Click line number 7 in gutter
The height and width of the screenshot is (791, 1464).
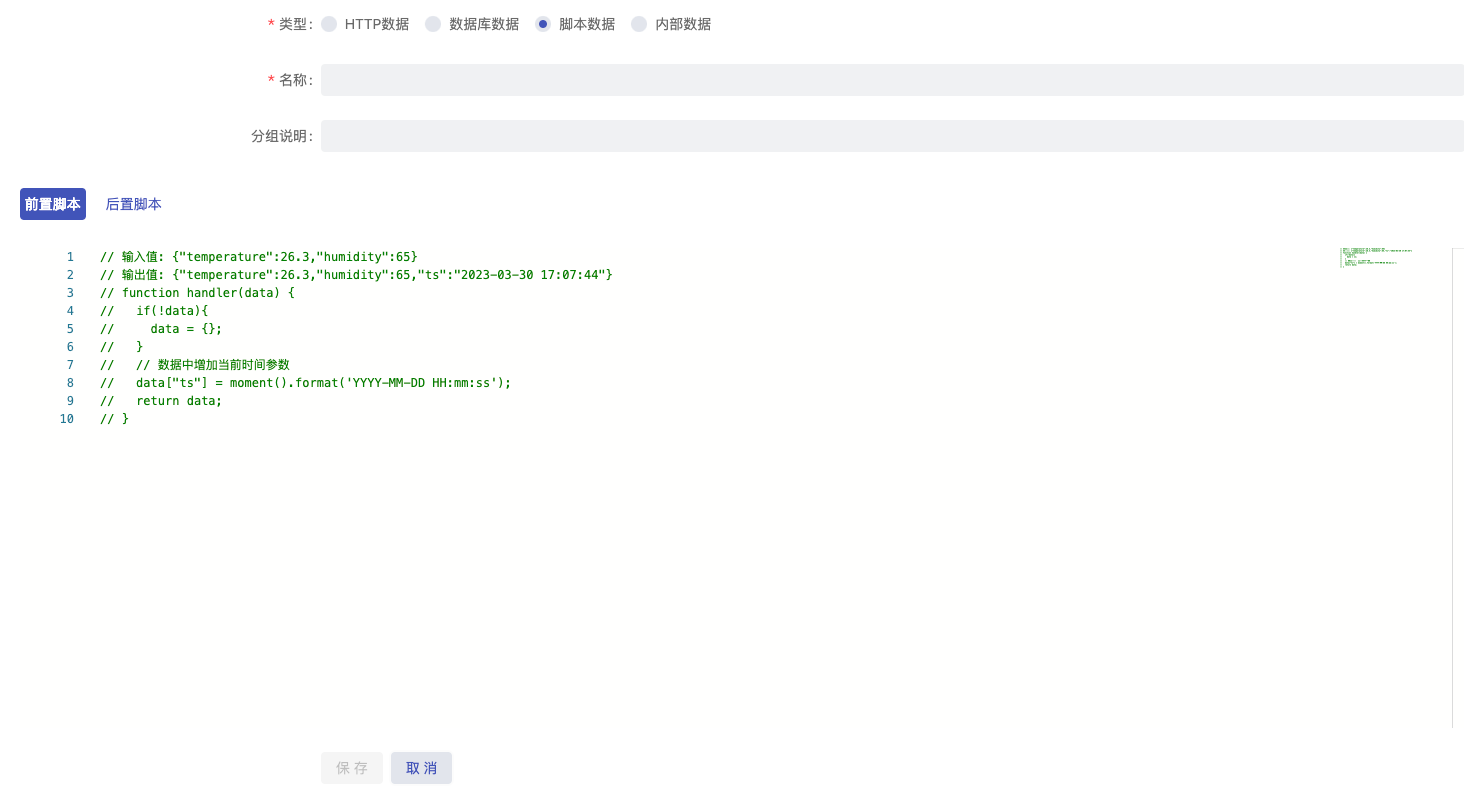tap(70, 365)
